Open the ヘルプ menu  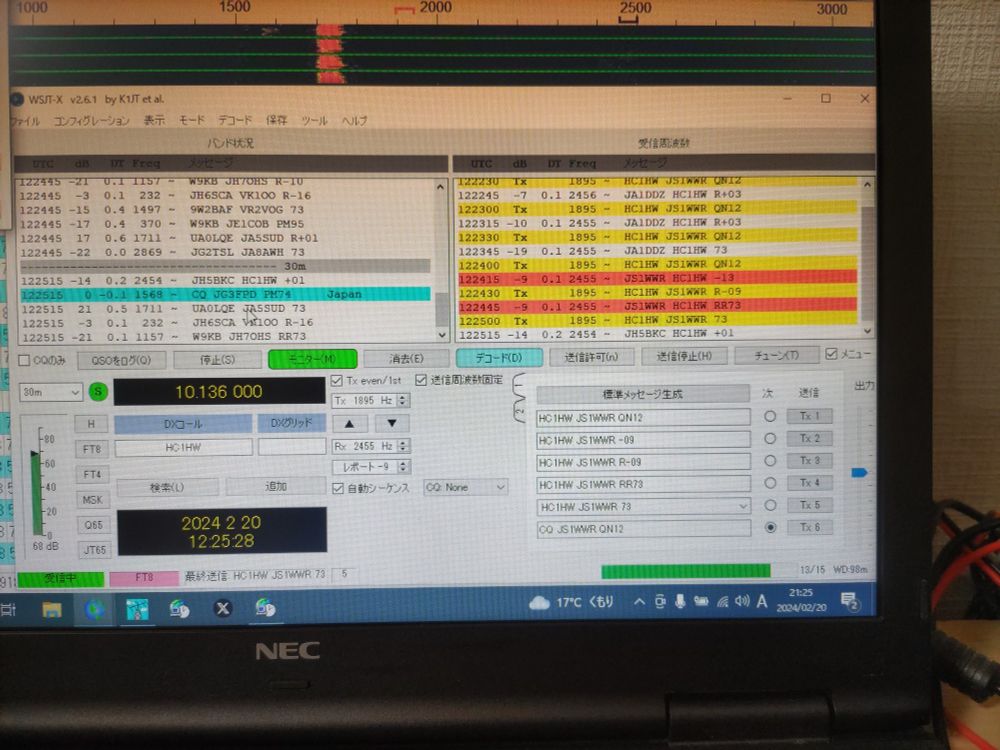355,120
